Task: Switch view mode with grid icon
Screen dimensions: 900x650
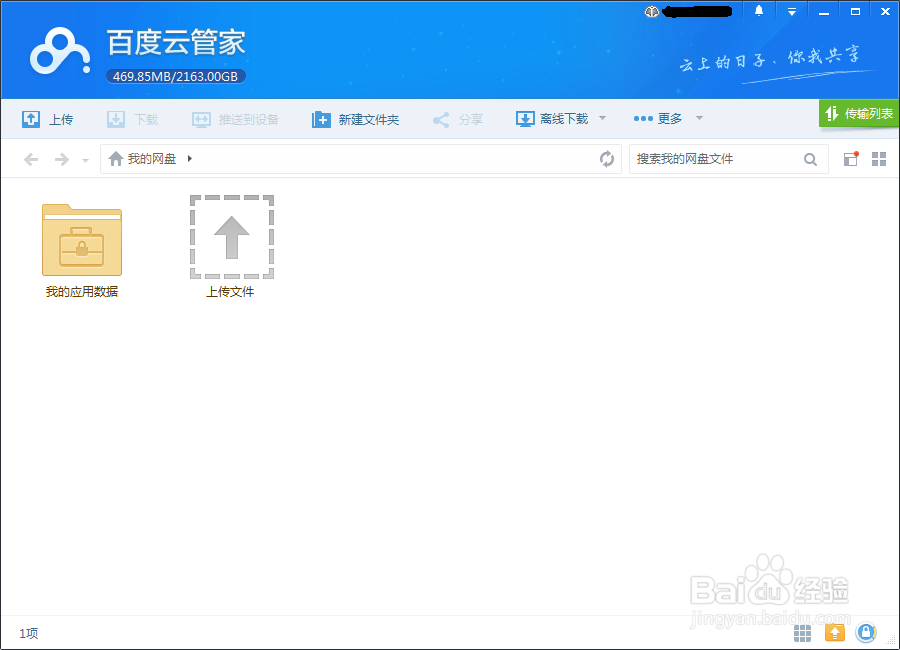Action: [x=879, y=159]
